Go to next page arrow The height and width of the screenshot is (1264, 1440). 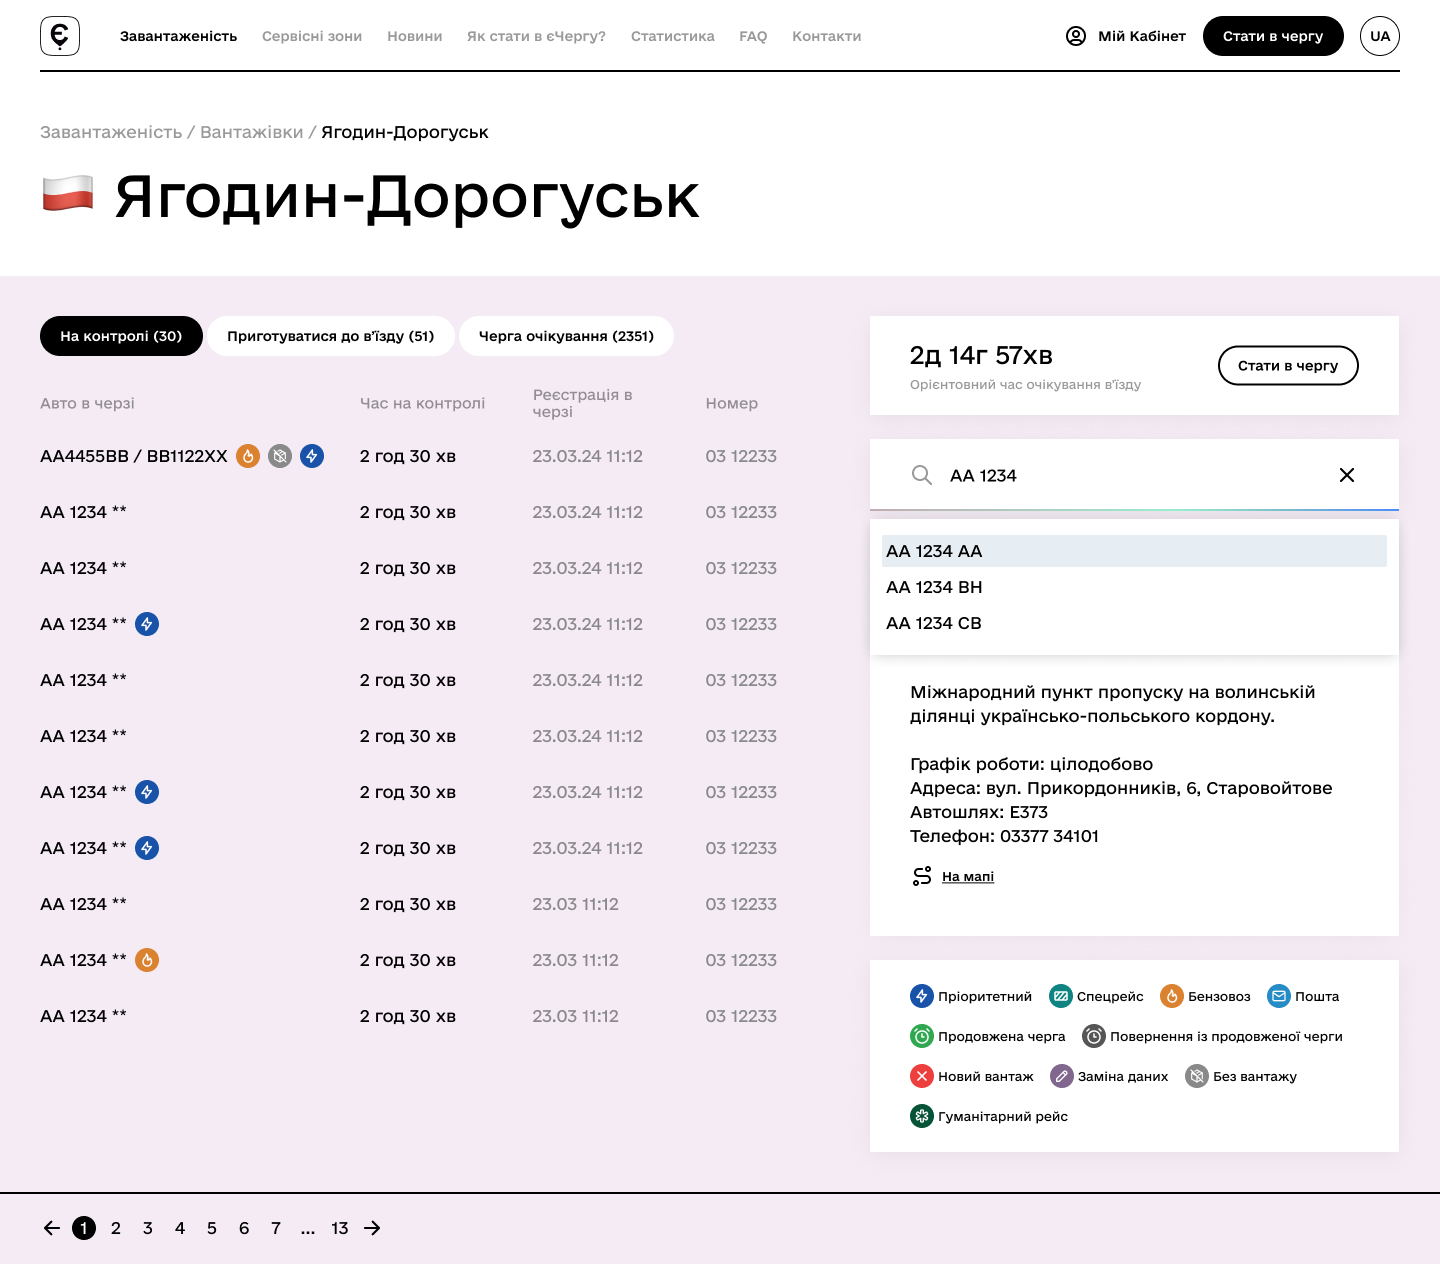pyautogui.click(x=372, y=1228)
